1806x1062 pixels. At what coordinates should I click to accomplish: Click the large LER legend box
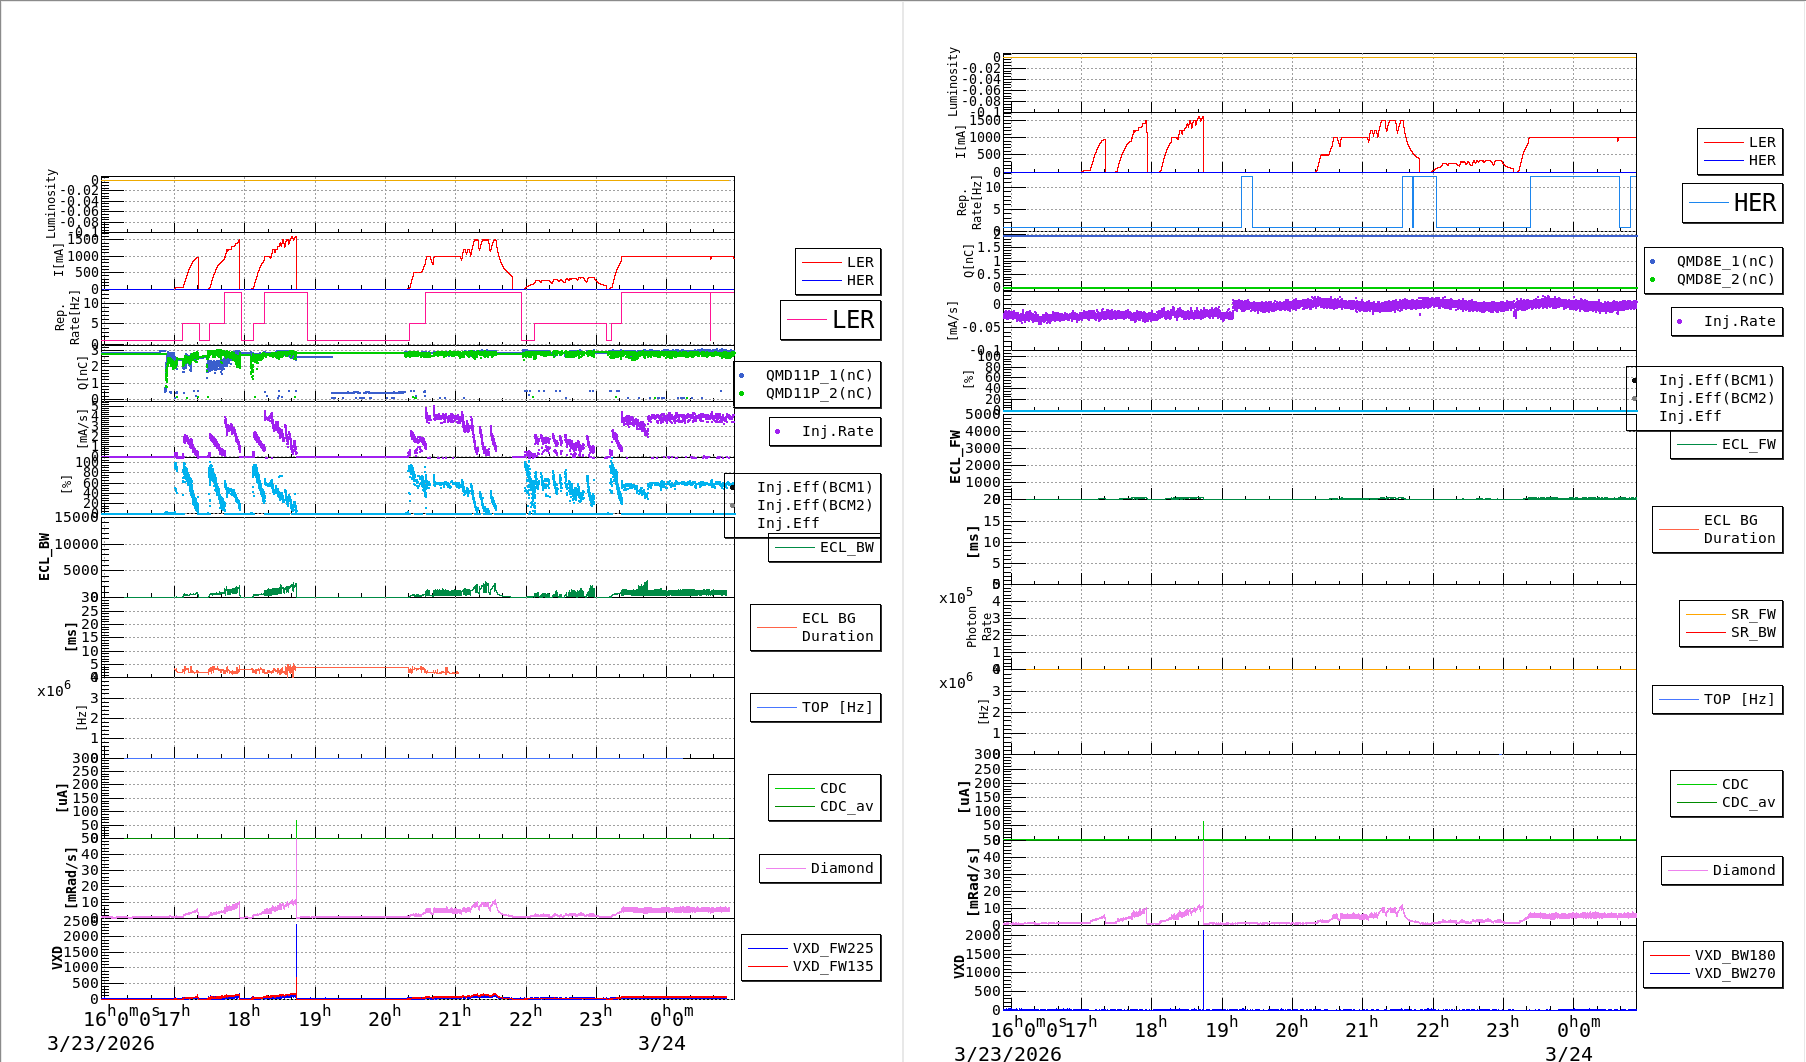point(830,320)
